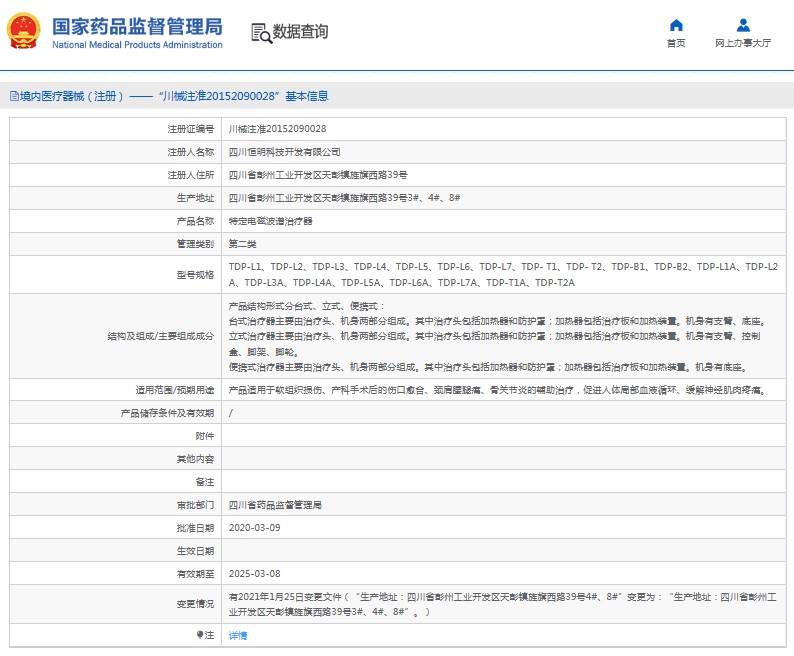Select the 变更情况 change record text
The image size is (794, 656).
(502, 604)
